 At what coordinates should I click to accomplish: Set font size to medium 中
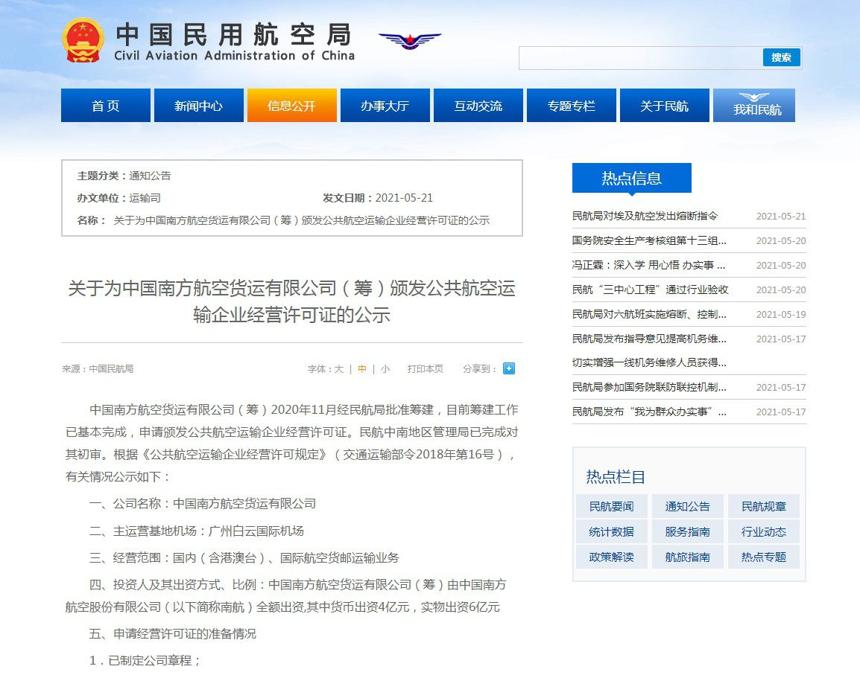point(361,369)
